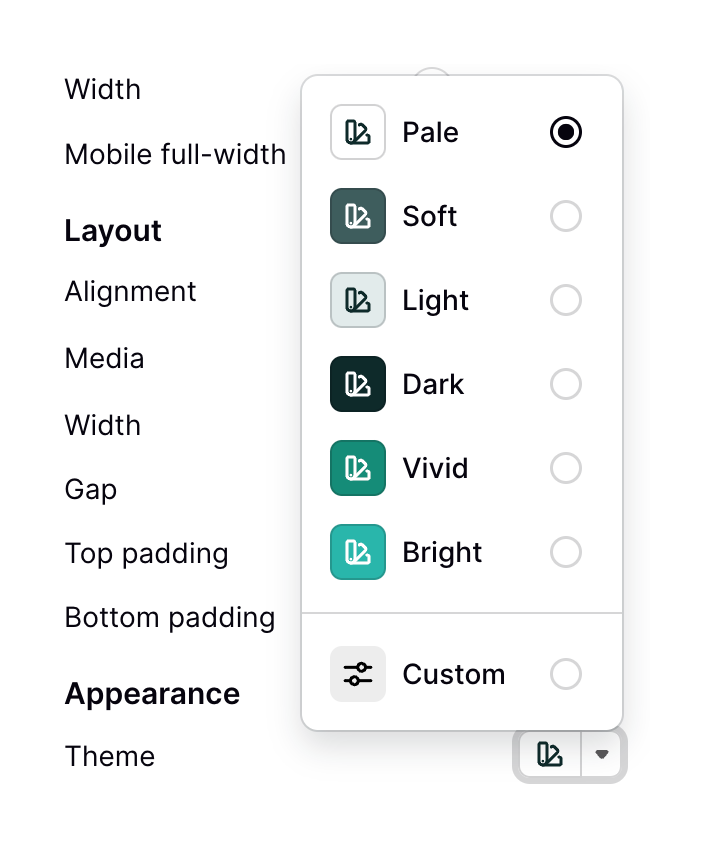Open the Custom theme settings icon

357,674
